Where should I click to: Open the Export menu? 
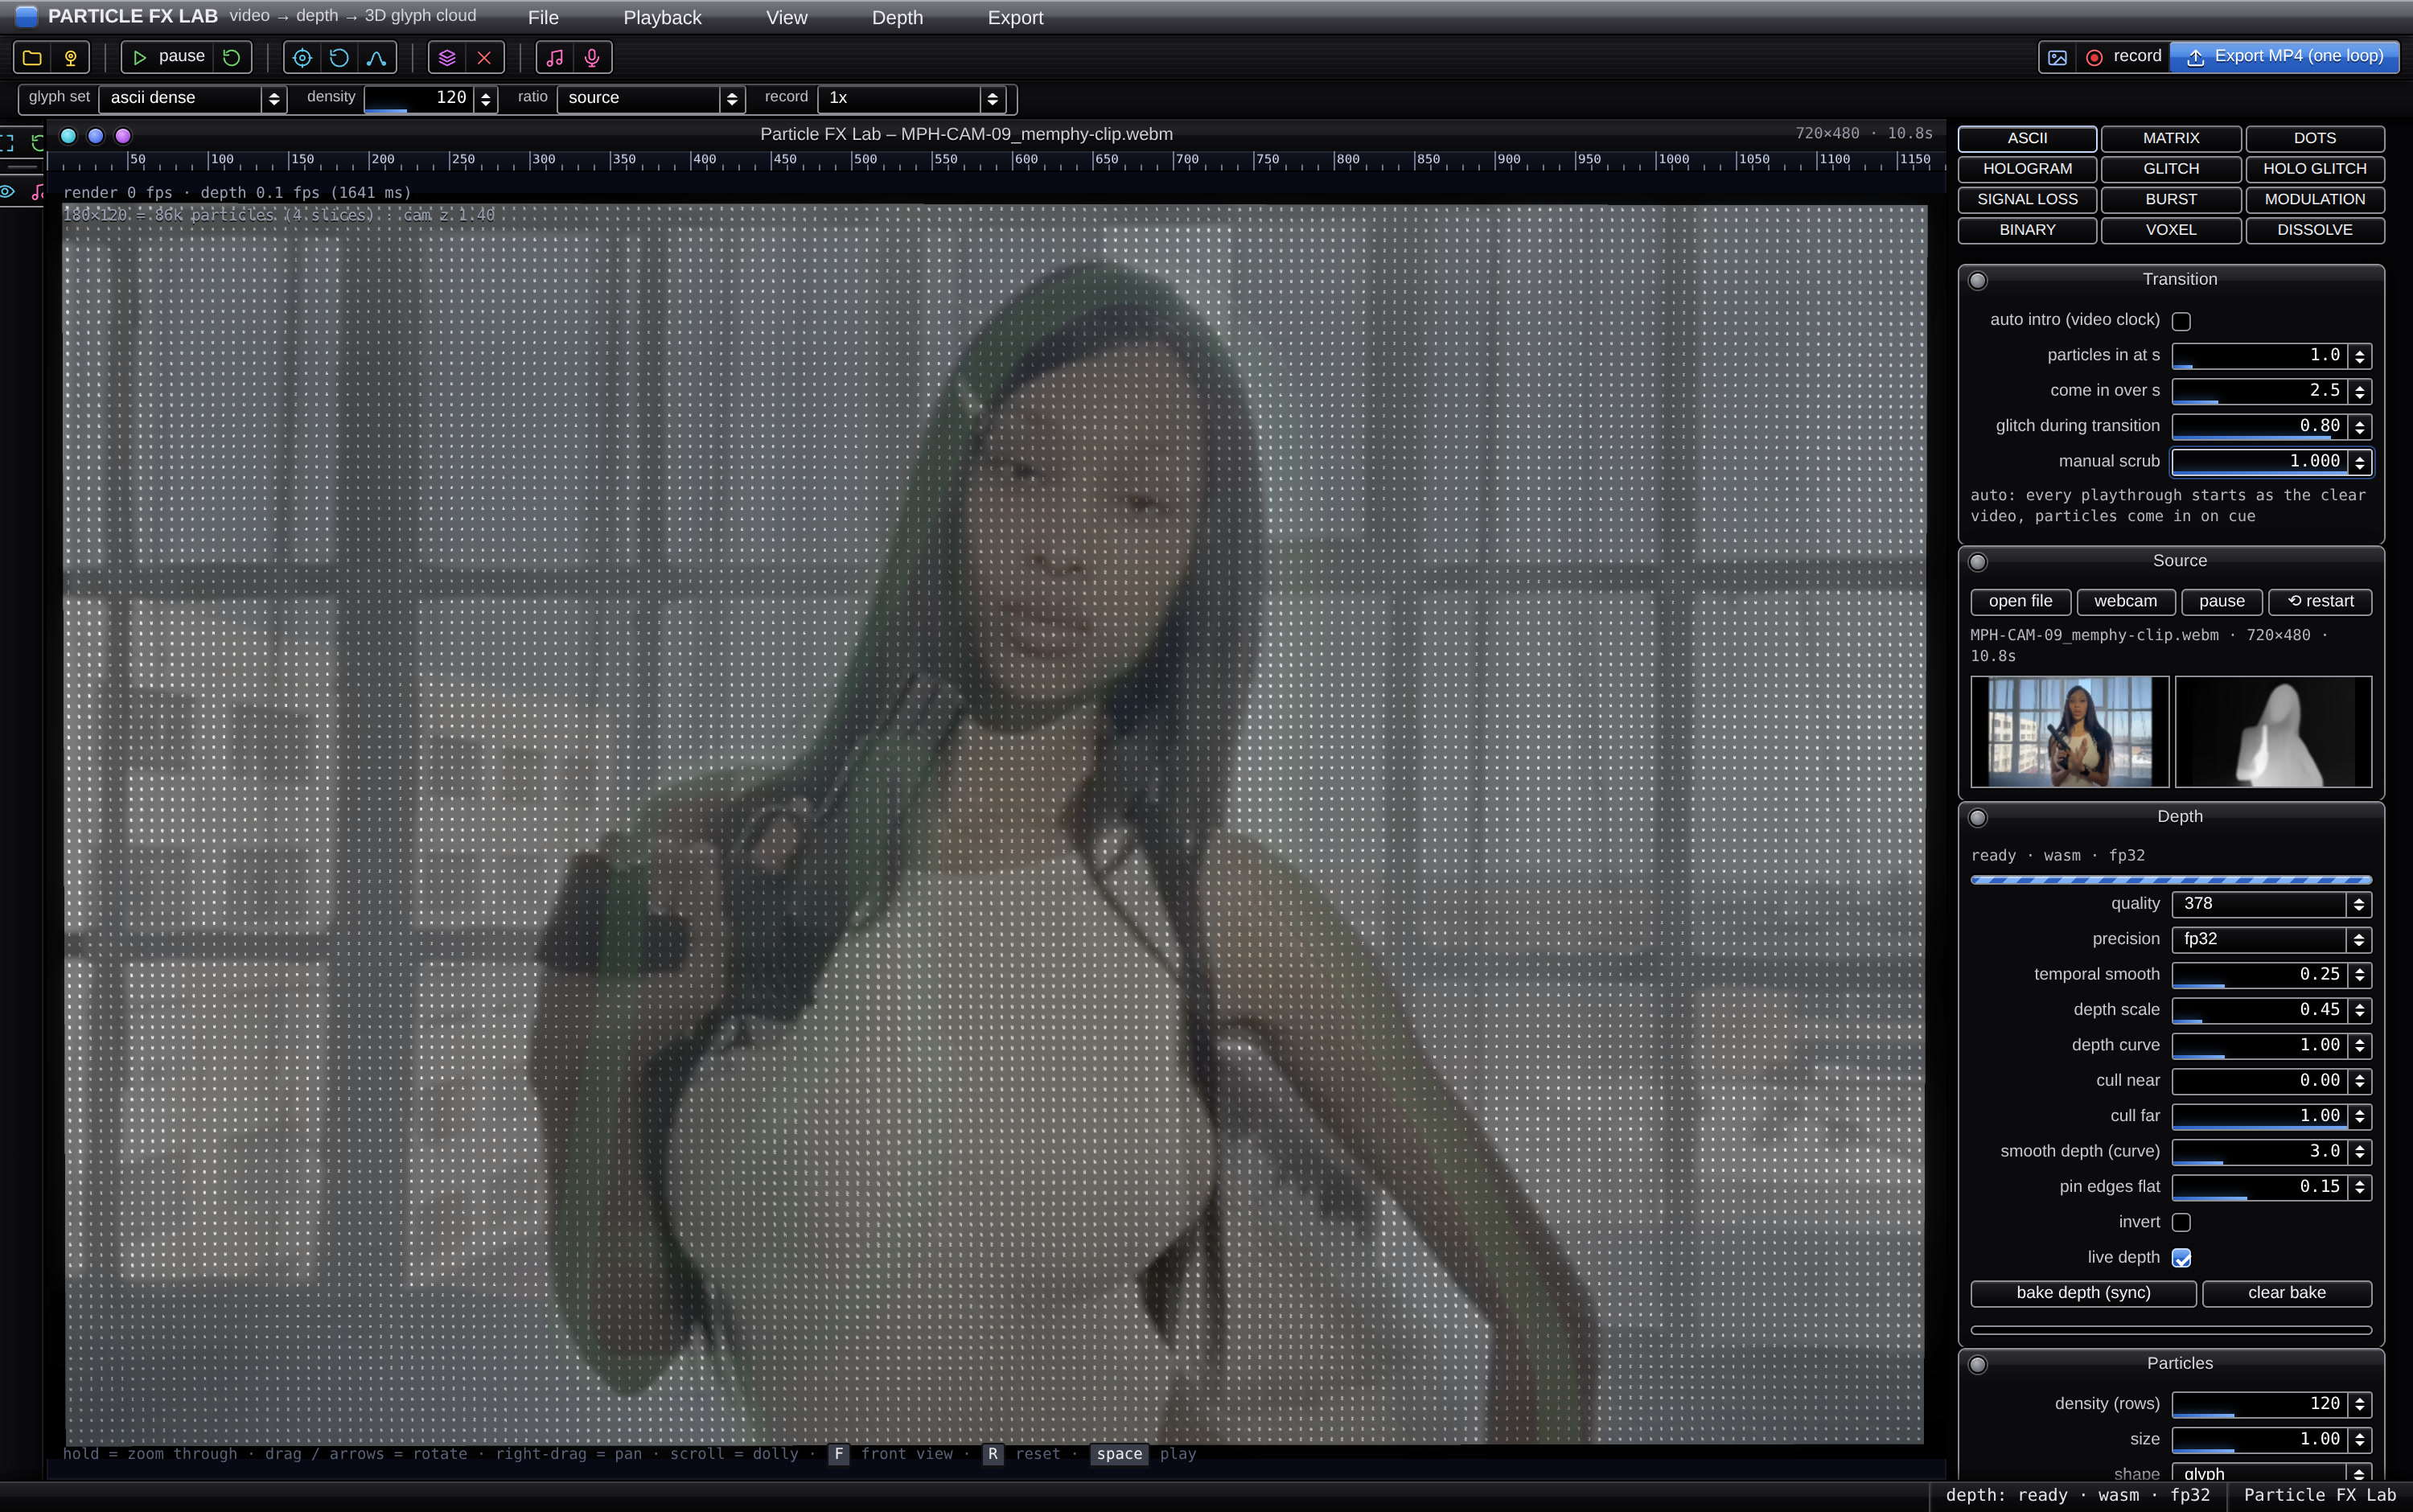click(x=1015, y=18)
